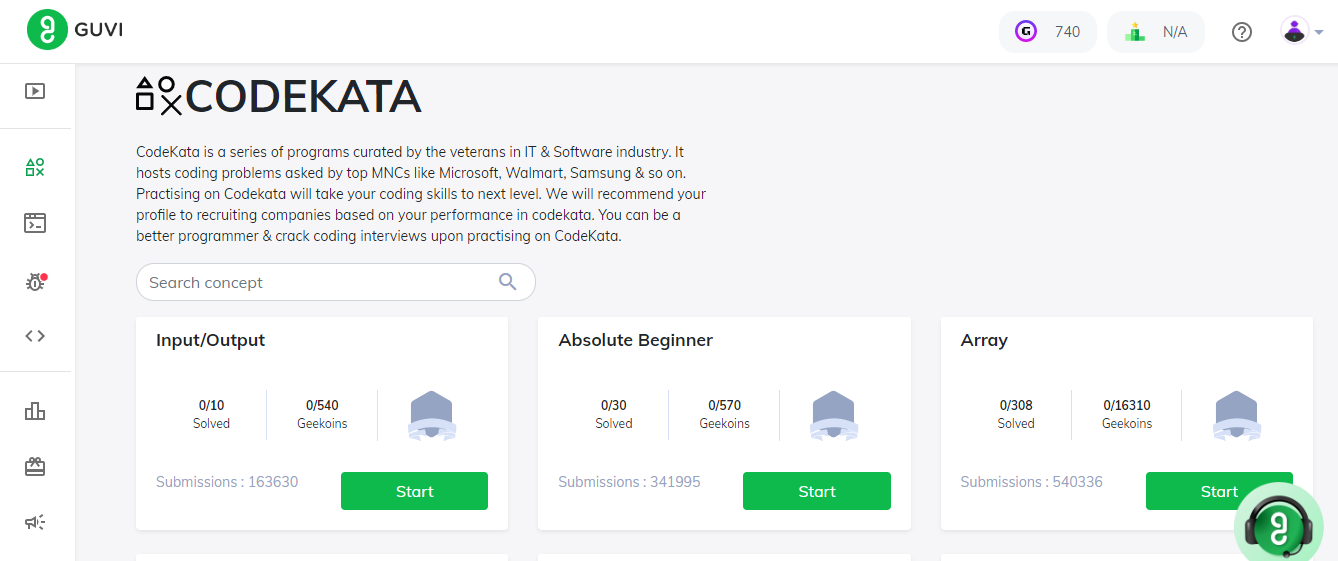Open the video courses sidebar icon
Screen dimensions: 1338x561
point(35,91)
